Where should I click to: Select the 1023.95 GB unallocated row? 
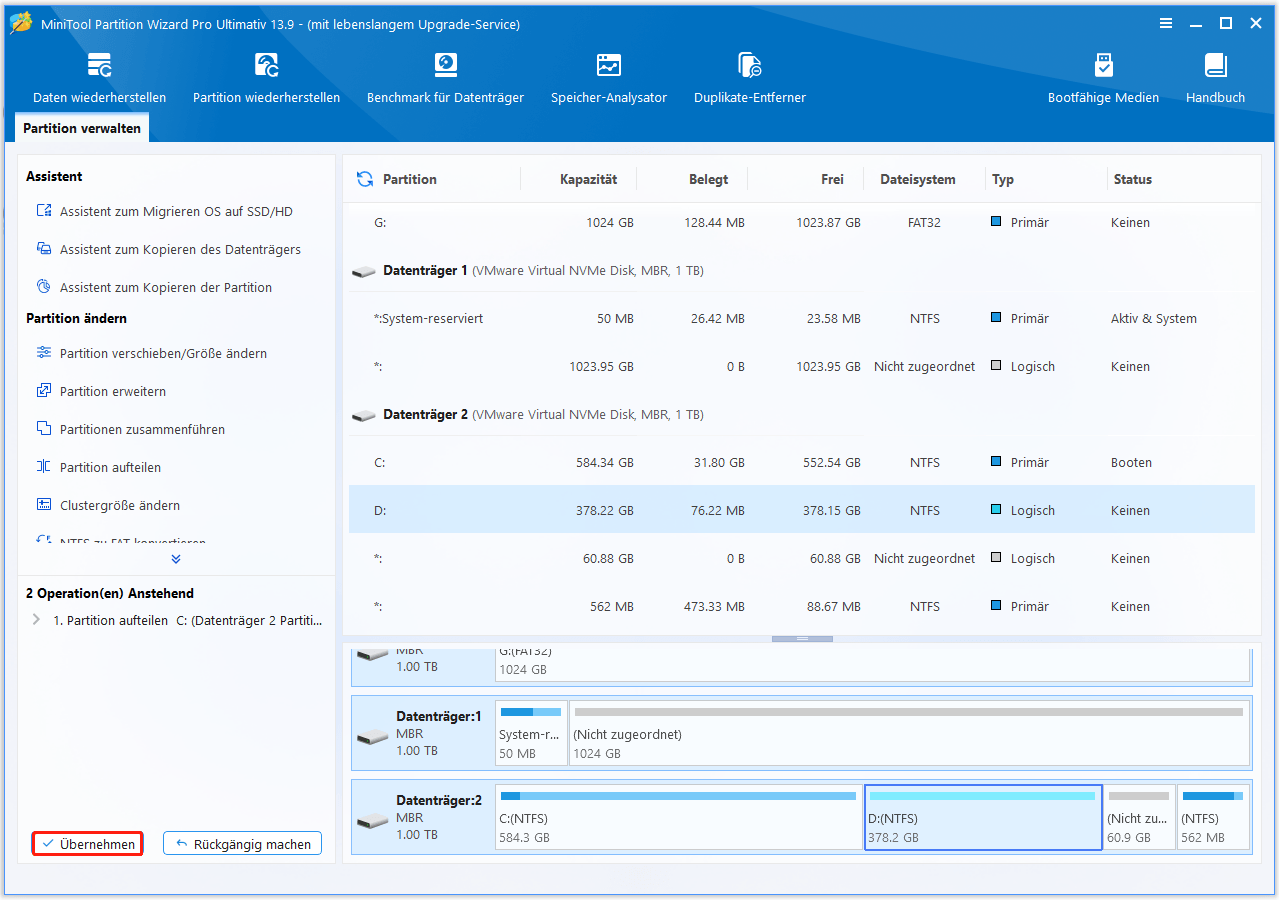pyautogui.click(x=802, y=367)
